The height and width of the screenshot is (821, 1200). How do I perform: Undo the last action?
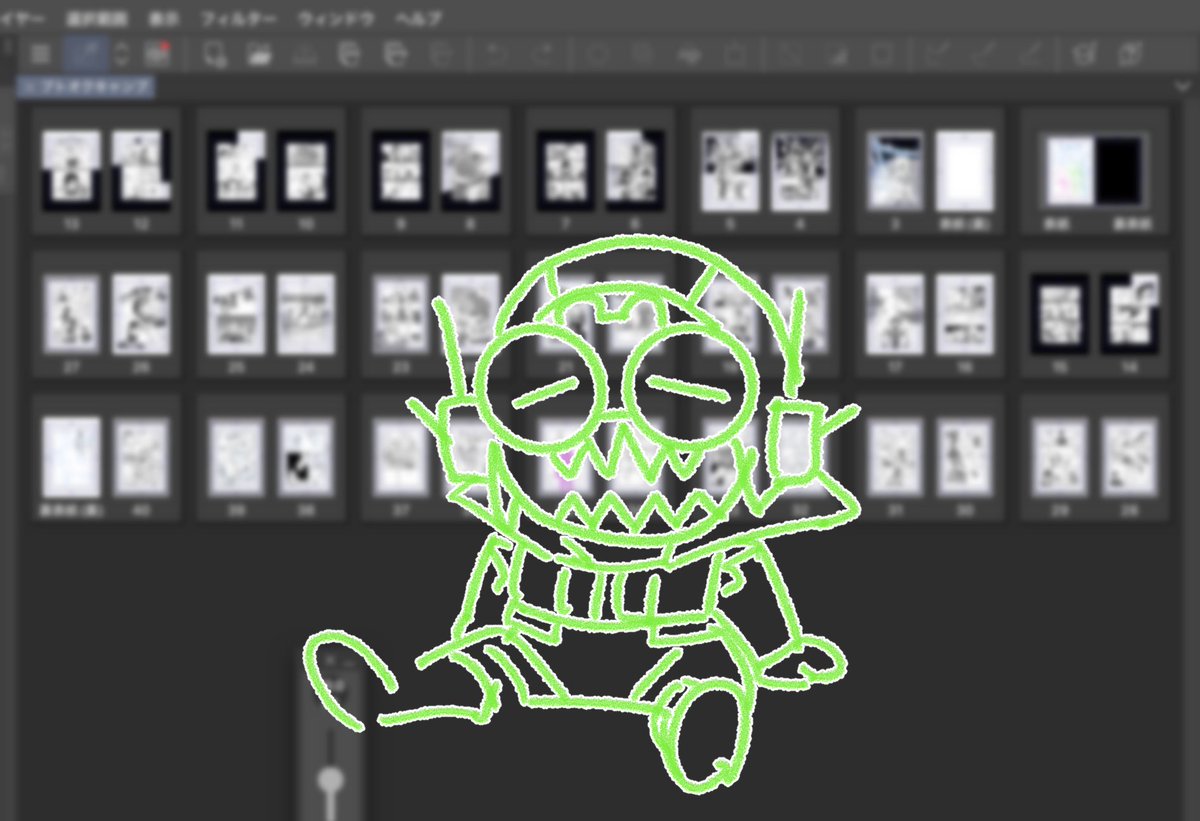pyautogui.click(x=496, y=54)
